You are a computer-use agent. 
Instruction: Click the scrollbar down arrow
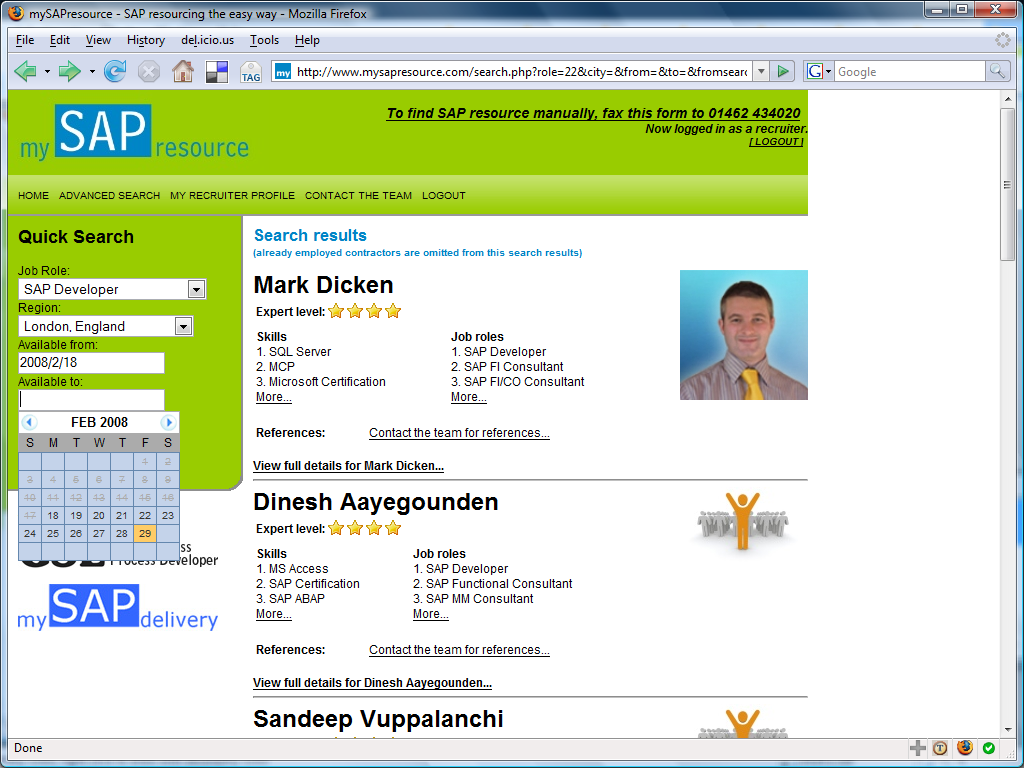coord(1007,730)
